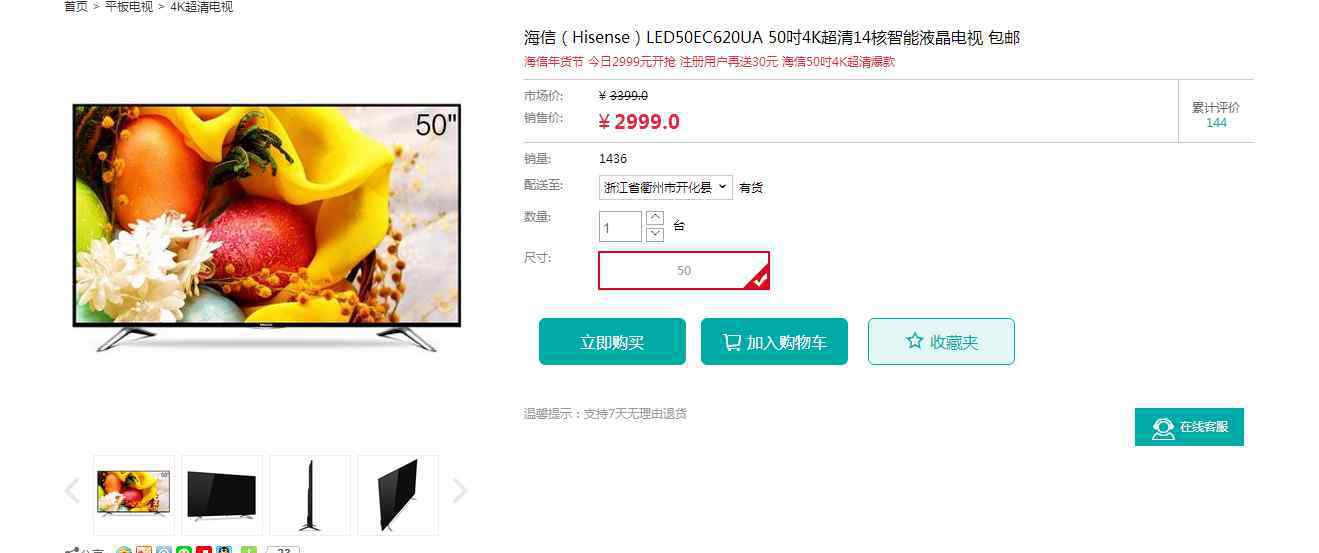
Task: Go to 平板电视 breadcrumb category
Action: pyautogui.click(x=129, y=7)
